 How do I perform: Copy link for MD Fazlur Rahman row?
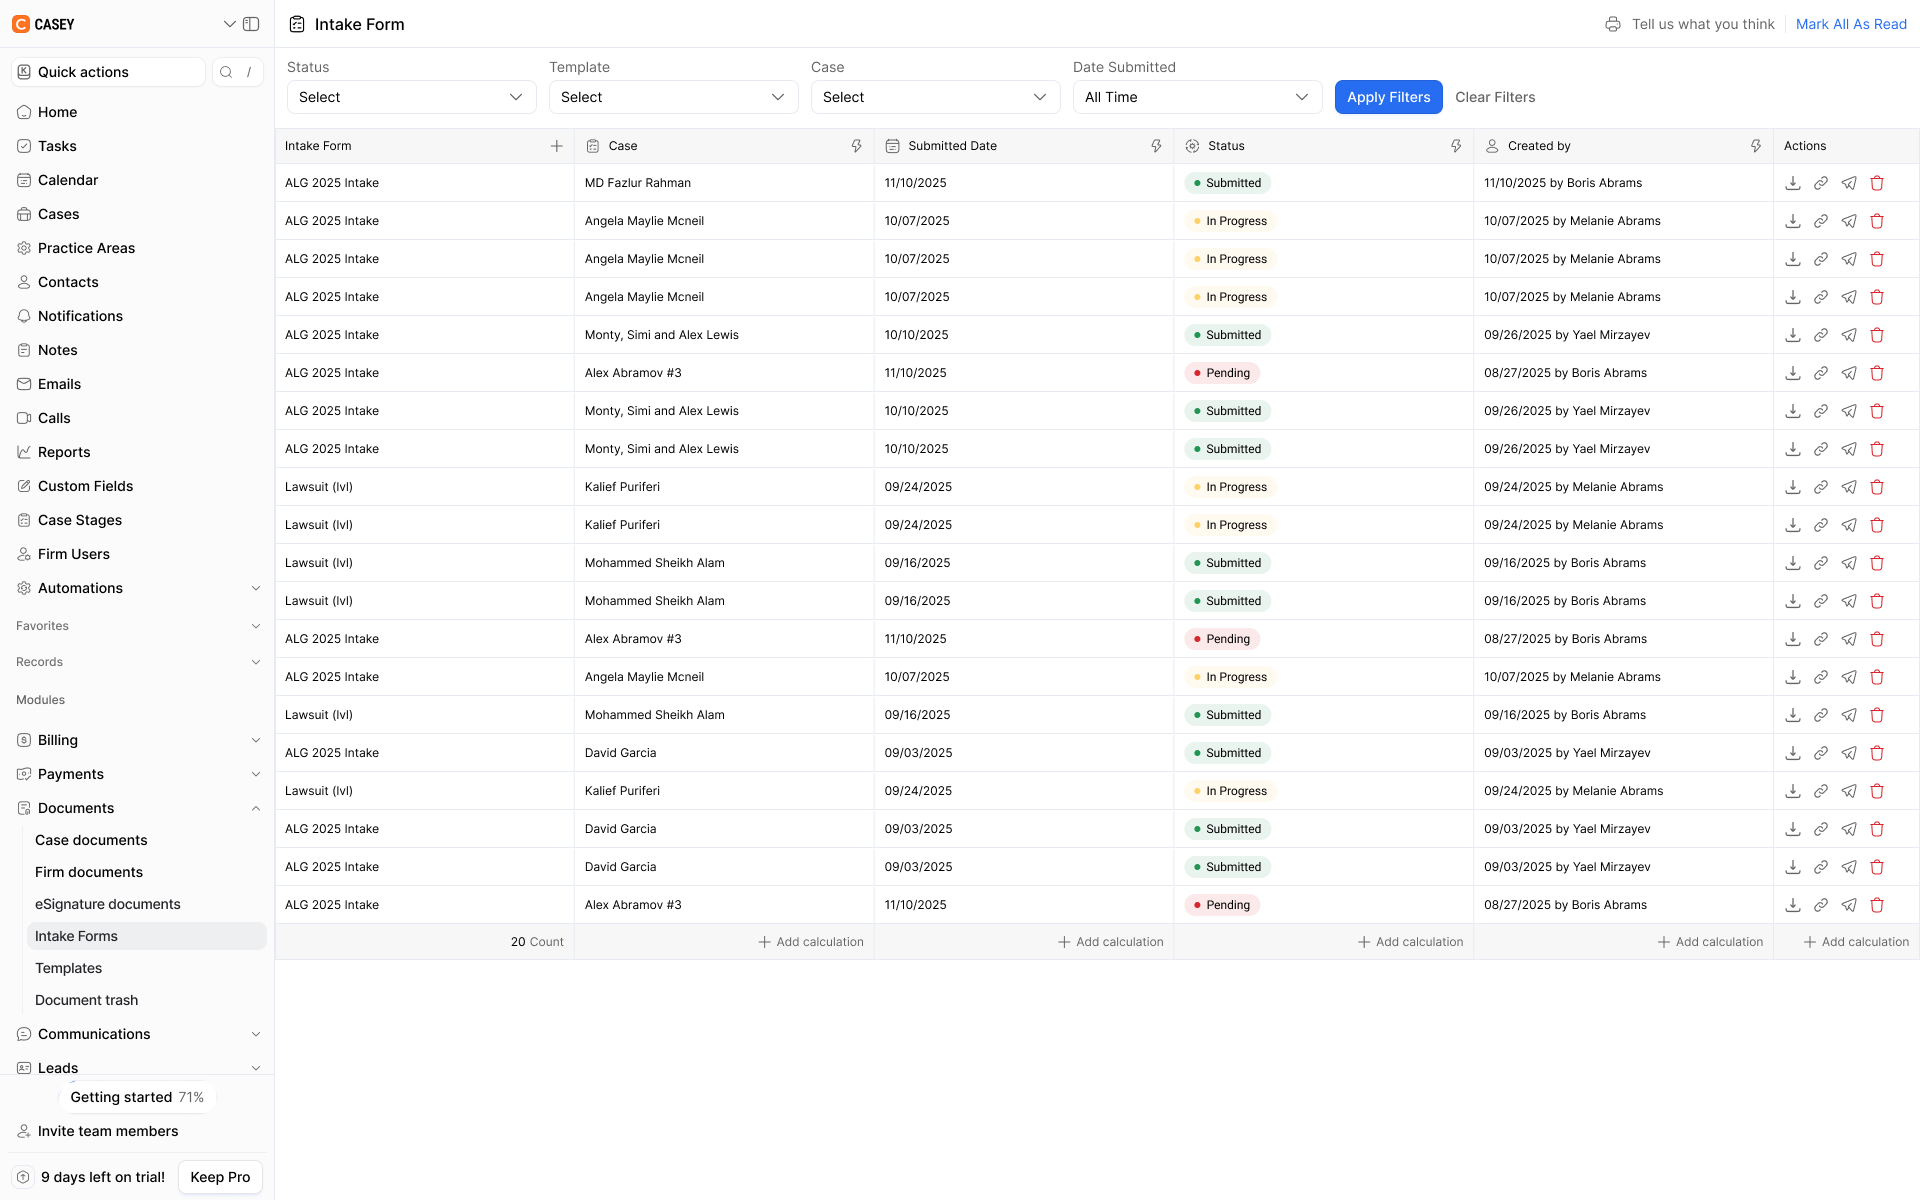pyautogui.click(x=1821, y=183)
